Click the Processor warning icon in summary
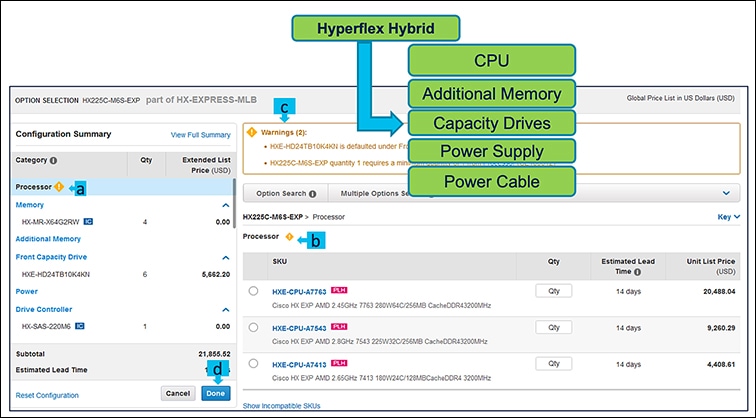Viewport: 756px width, 418px height. click(x=59, y=186)
